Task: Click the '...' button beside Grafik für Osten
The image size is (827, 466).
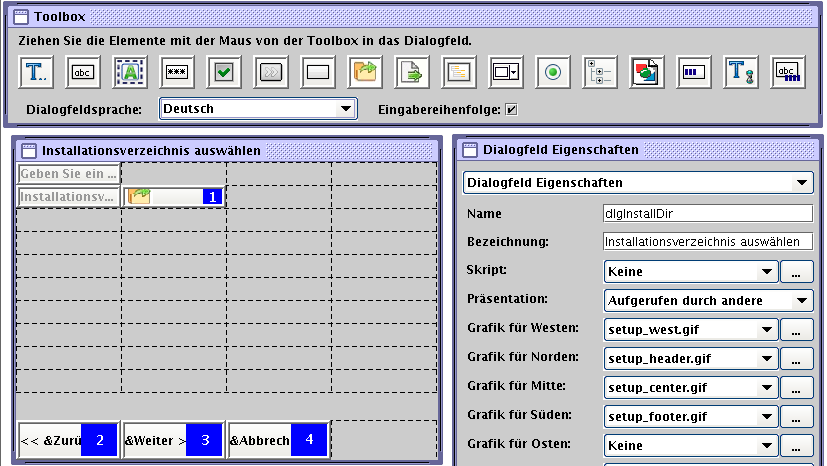Action: 796,445
